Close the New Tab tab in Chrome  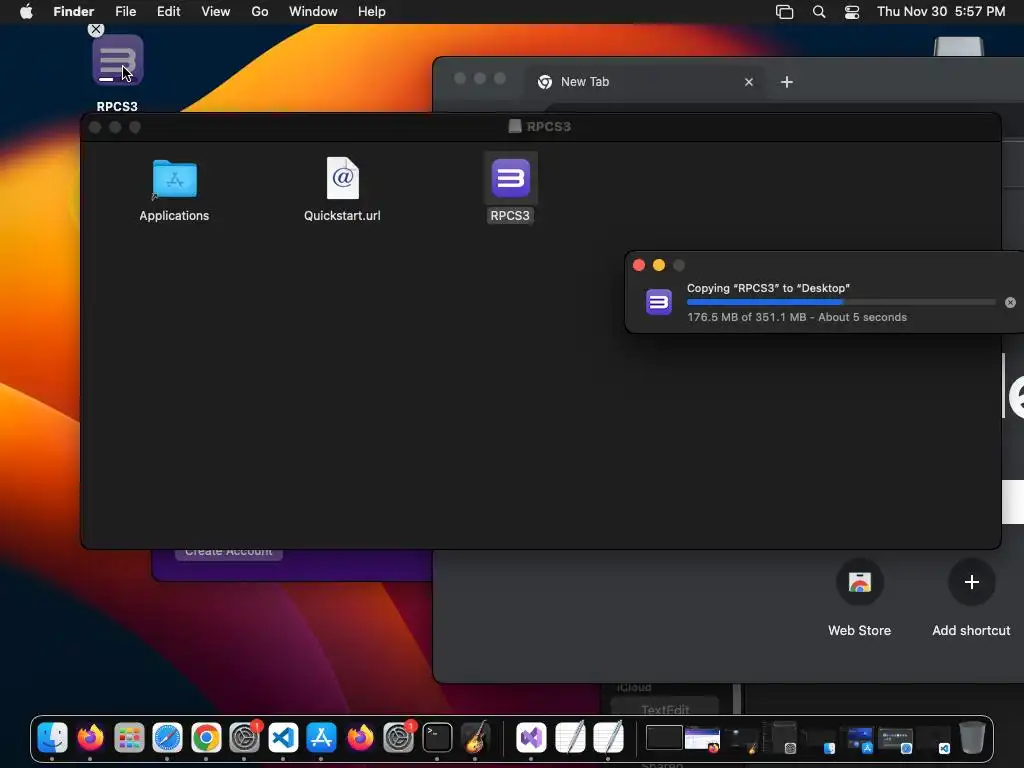click(x=749, y=82)
